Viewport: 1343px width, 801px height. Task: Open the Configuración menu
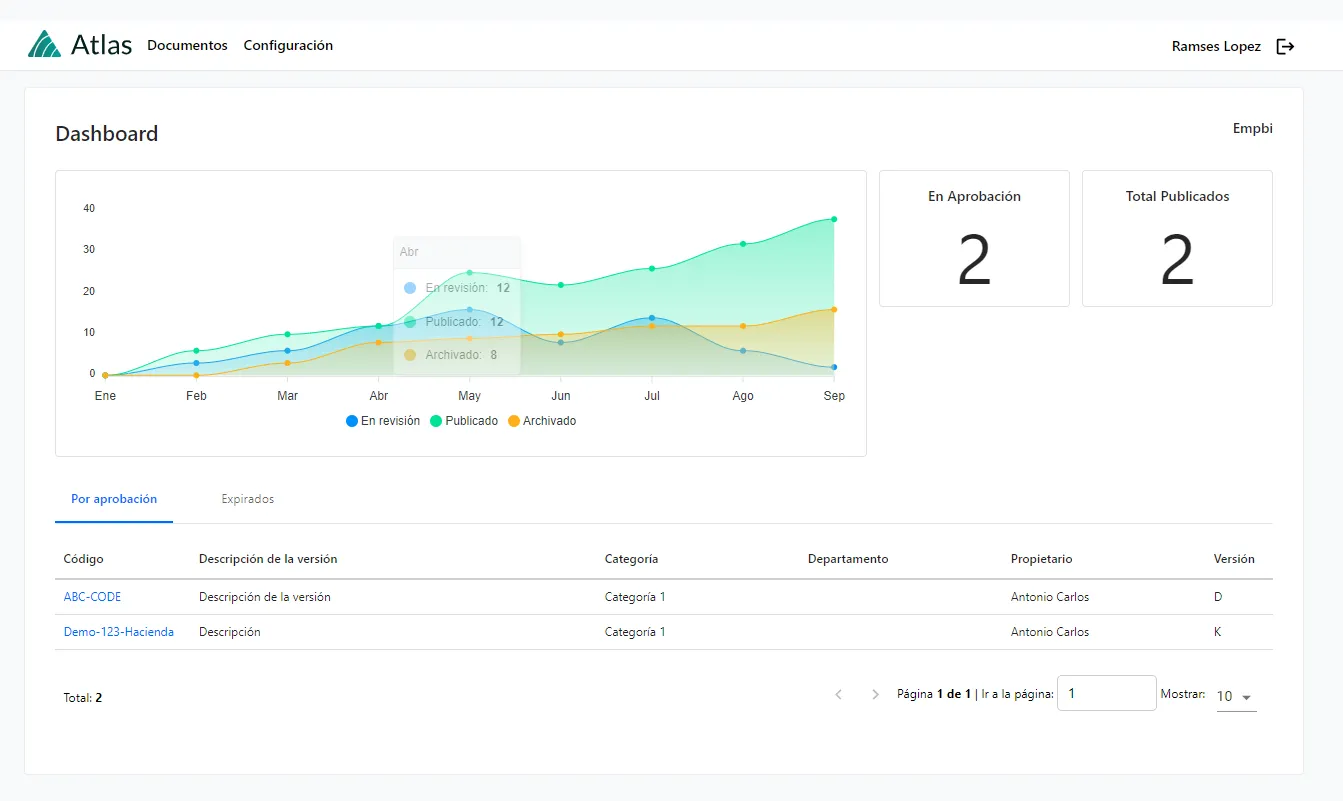pos(288,45)
